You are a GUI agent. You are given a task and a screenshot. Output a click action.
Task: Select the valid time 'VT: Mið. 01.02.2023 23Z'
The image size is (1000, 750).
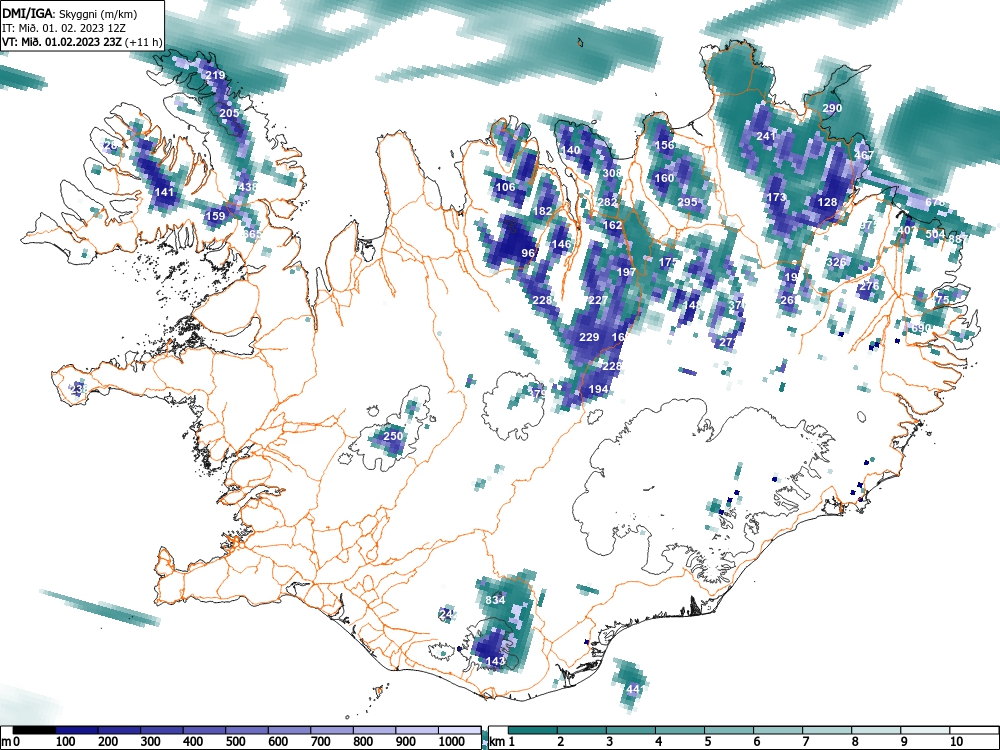click(62, 43)
